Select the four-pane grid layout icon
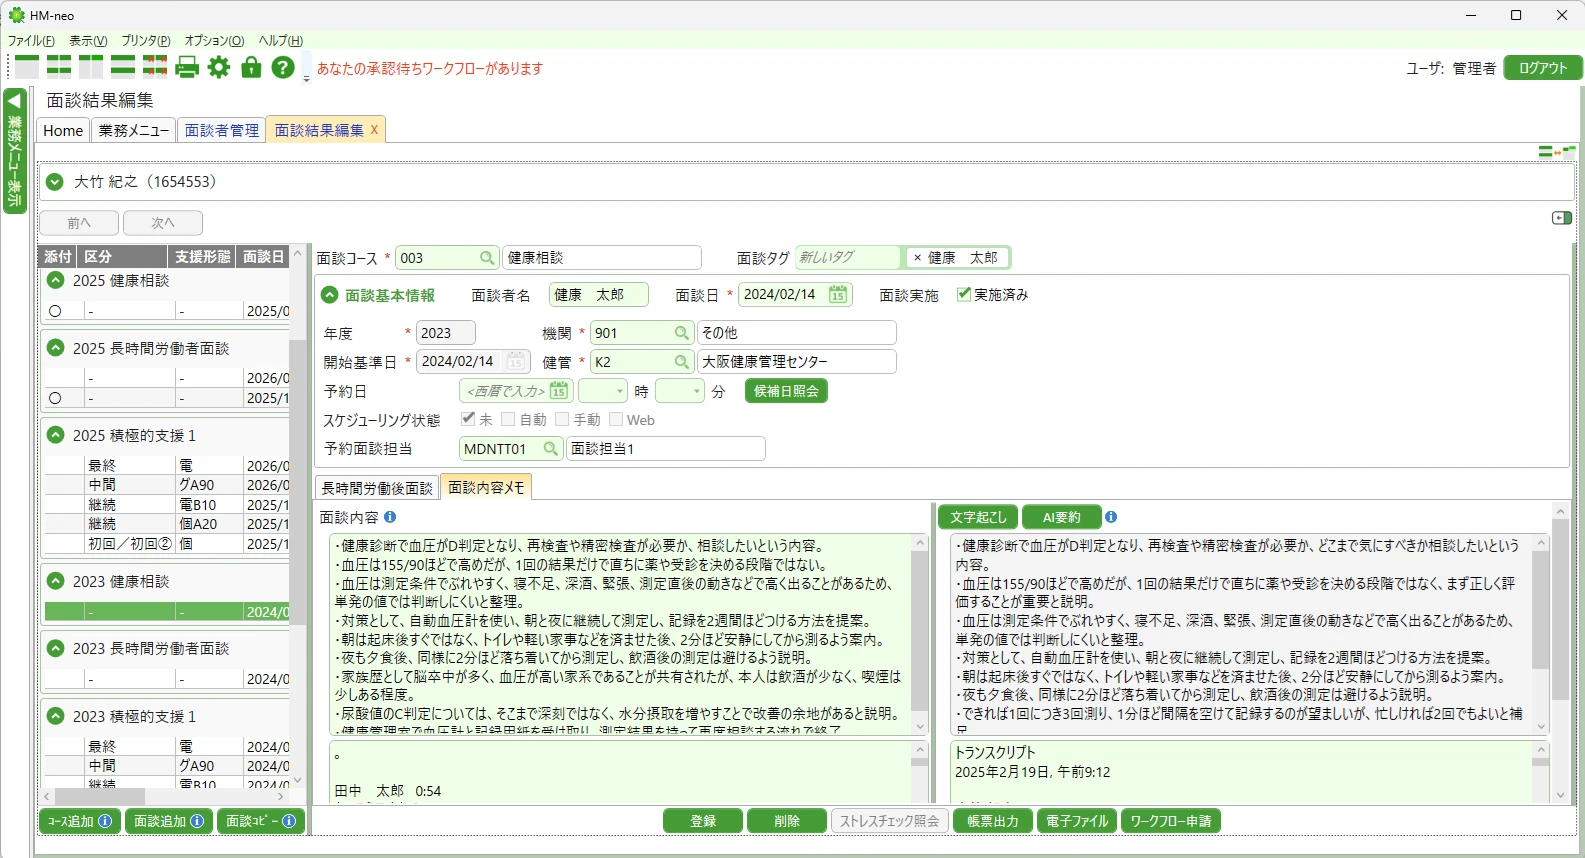1585x858 pixels. [59, 67]
